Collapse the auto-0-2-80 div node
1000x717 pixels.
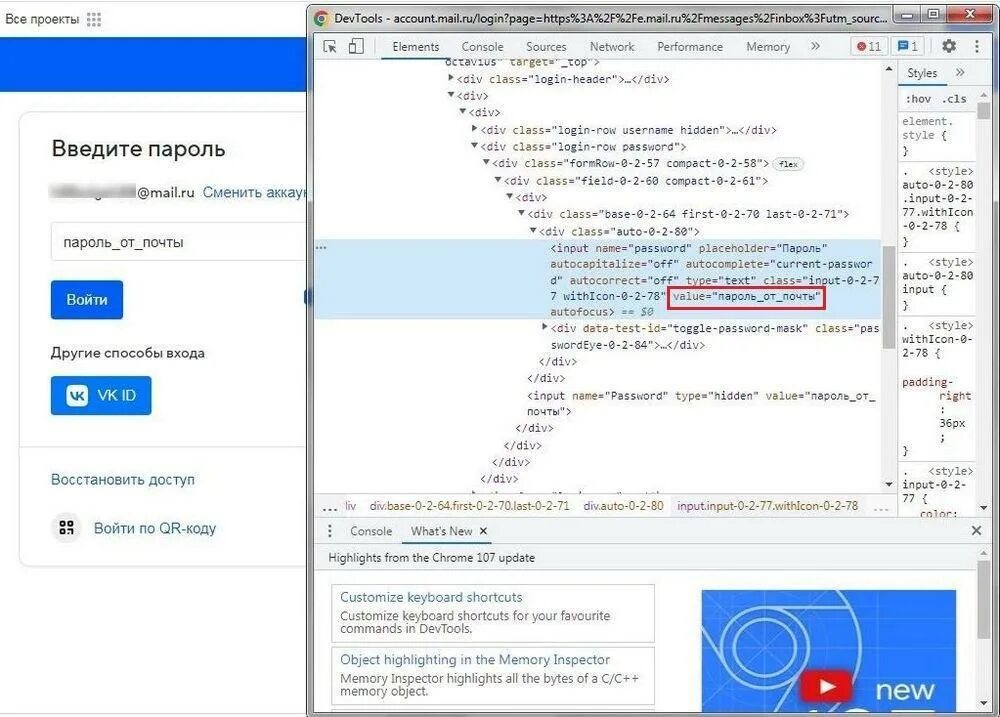coord(533,230)
